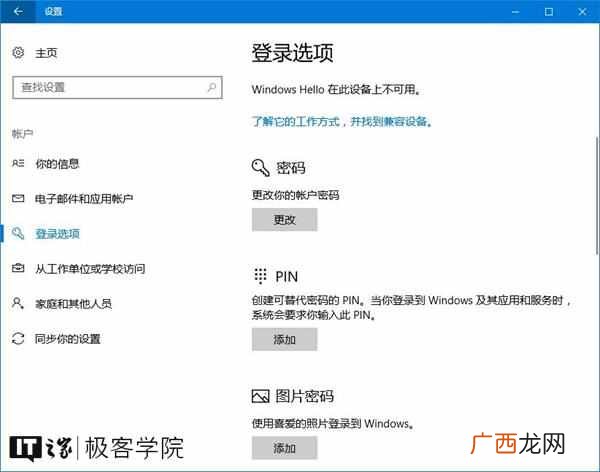
Task: Click the briefcase icon for 从工作单位或学校访问
Action: coord(18,268)
